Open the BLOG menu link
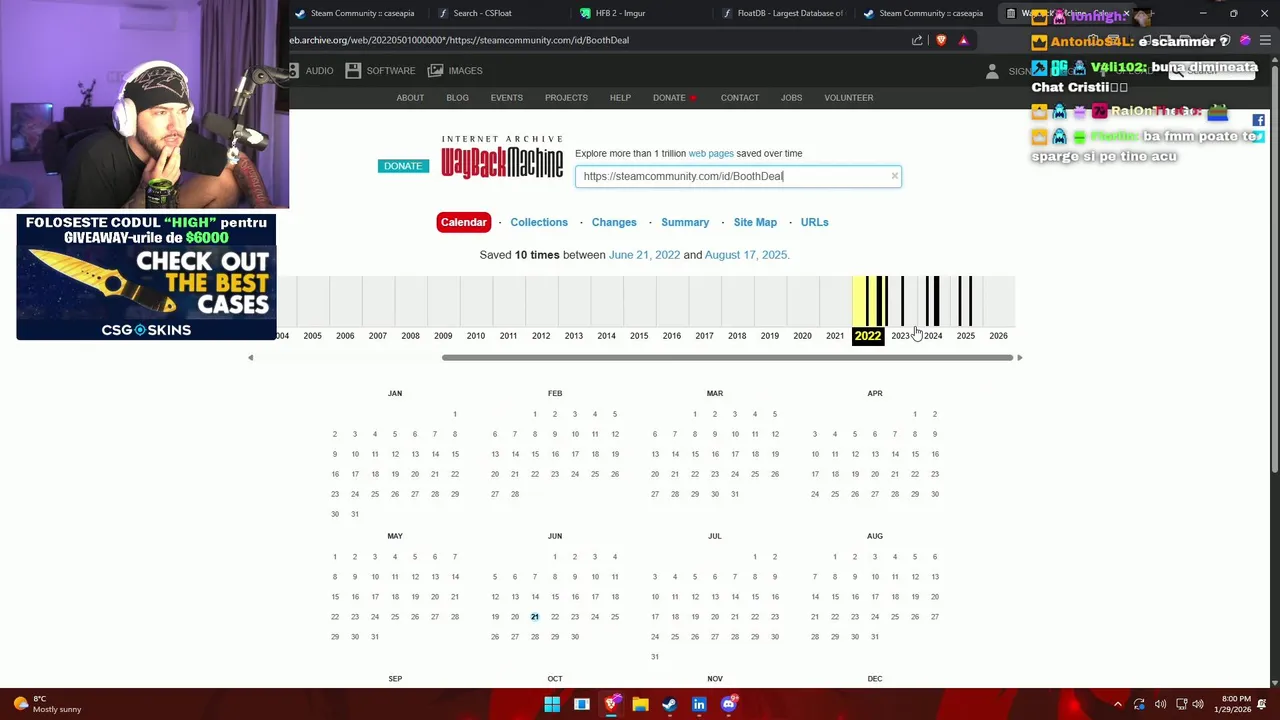1280x720 pixels. point(457,98)
